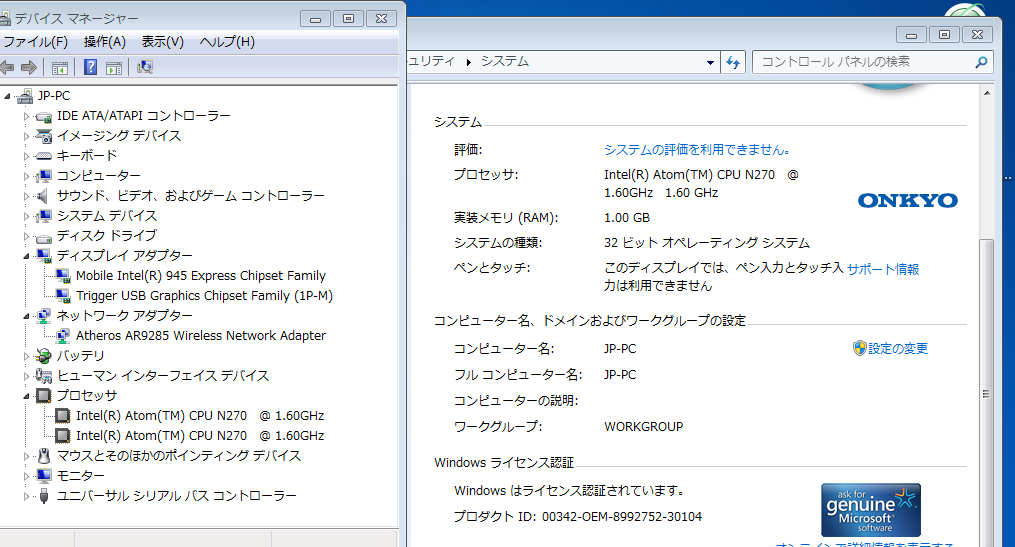Open the address bar history dropdown arrow
This screenshot has height=547, width=1015.
[710, 62]
